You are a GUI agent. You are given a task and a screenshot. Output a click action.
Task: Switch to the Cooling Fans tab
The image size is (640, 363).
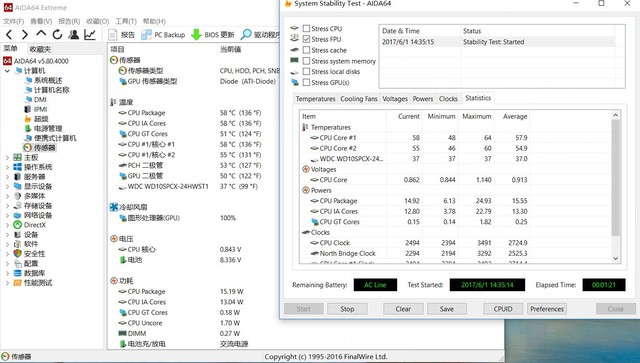point(359,99)
